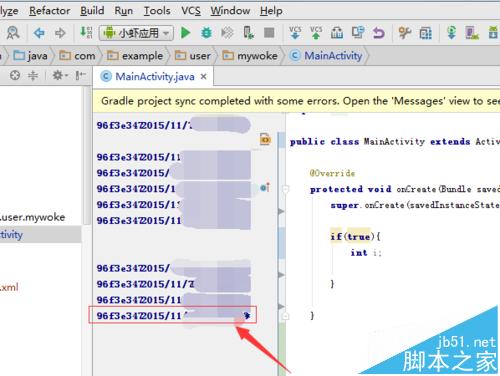Open the Help menu
500x376 pixels.
pos(271,11)
